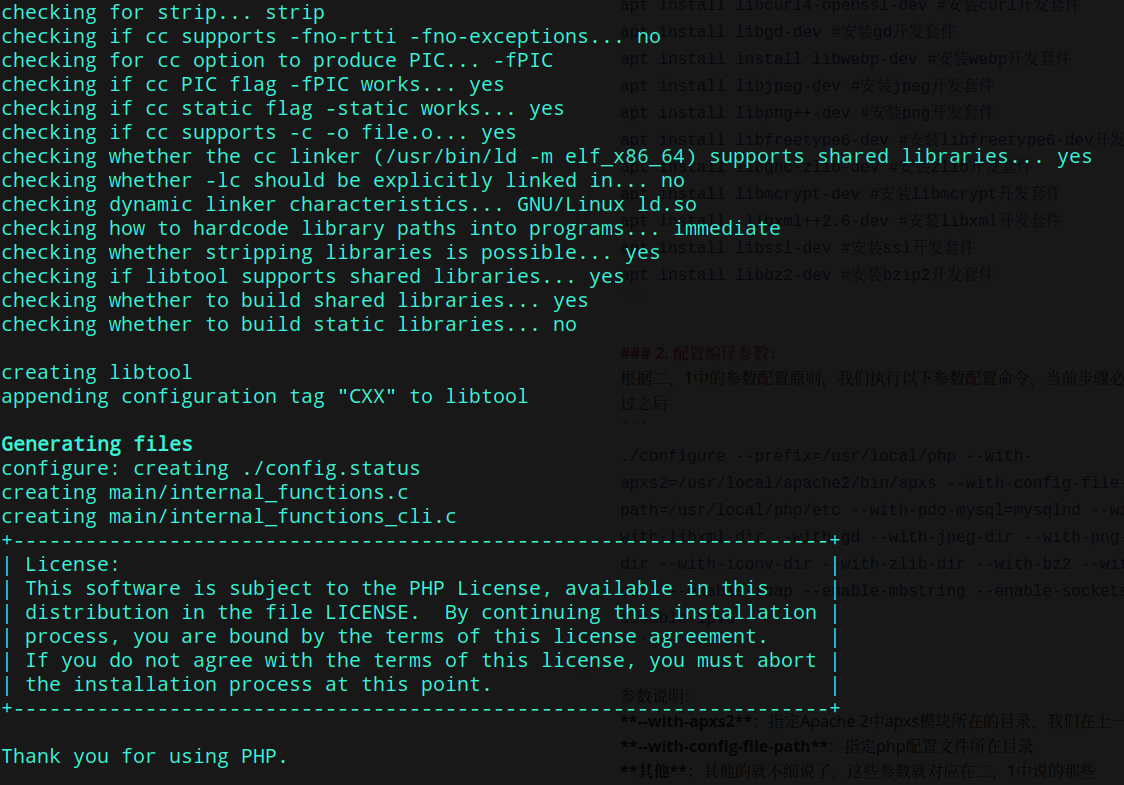Click the line mentioning elf_x86_64 linker
The height and width of the screenshot is (785, 1124).
[x=546, y=156]
